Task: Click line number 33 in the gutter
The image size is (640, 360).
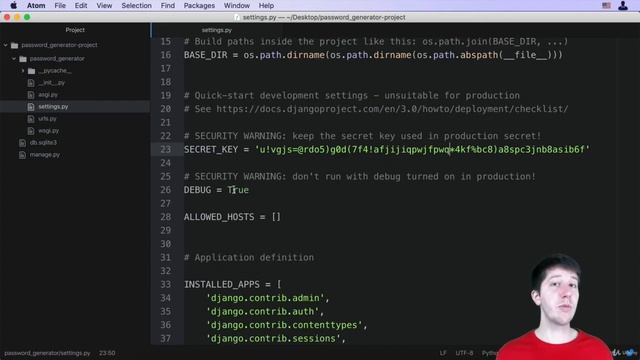Action: [165, 284]
